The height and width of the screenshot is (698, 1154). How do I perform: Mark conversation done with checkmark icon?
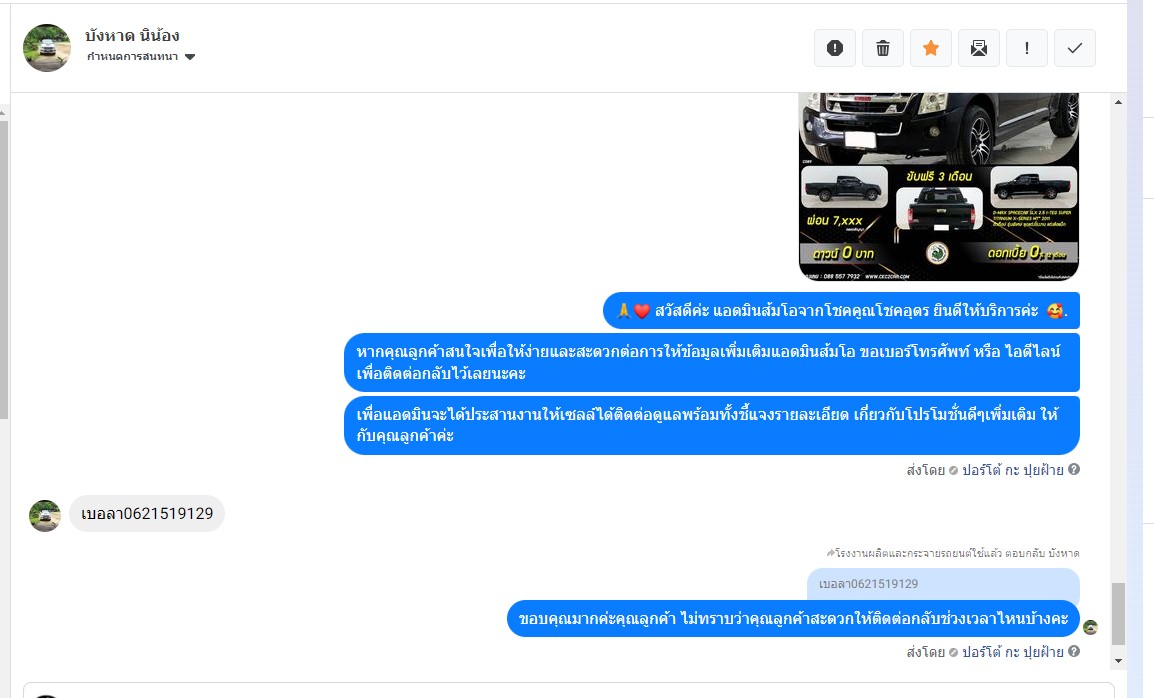(1075, 48)
